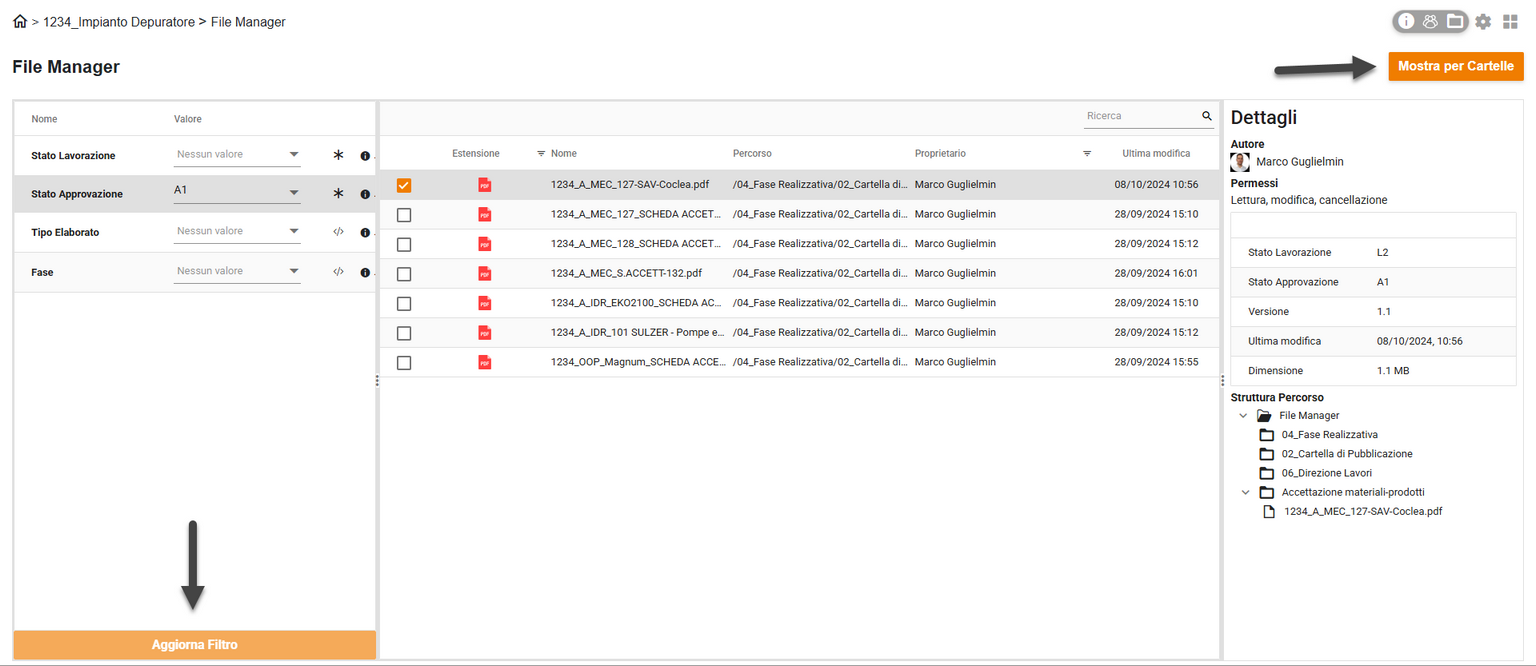Click PDF icon of 1234_A_IDR_101 SULZER row
The height and width of the screenshot is (666, 1536).
pyautogui.click(x=485, y=332)
